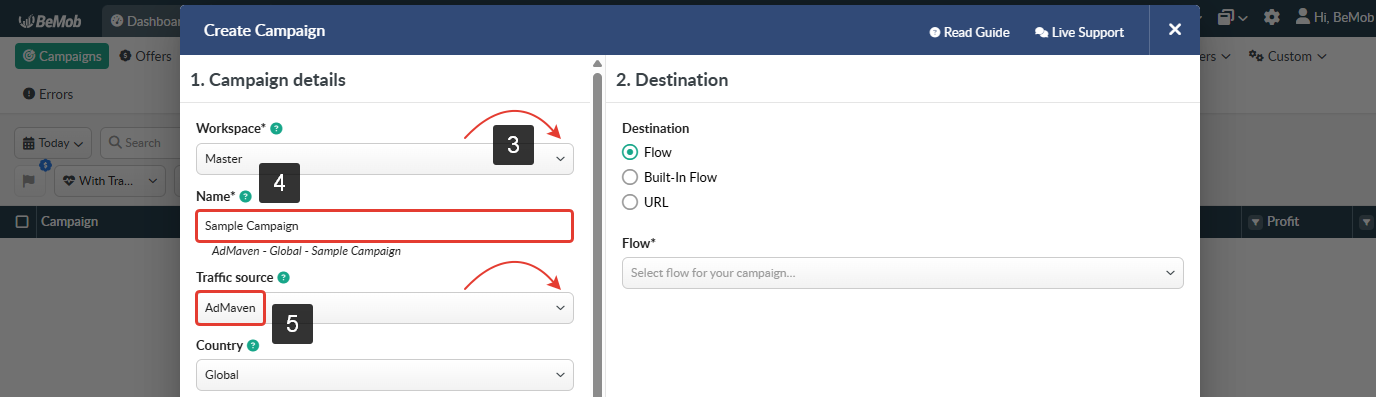Open the Read Guide link

point(969,32)
